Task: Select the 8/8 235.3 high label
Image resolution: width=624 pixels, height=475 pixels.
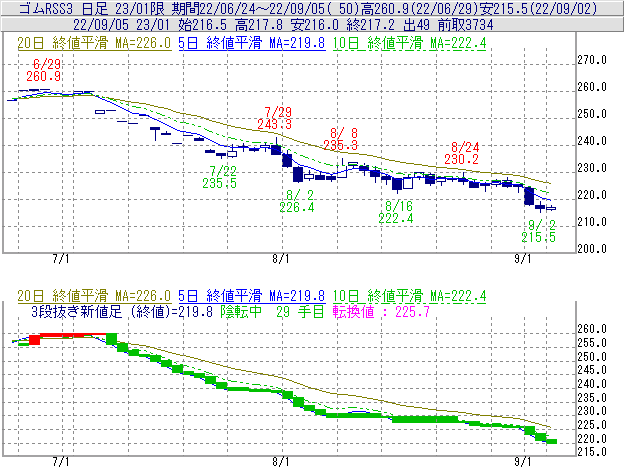Action: click(341, 139)
